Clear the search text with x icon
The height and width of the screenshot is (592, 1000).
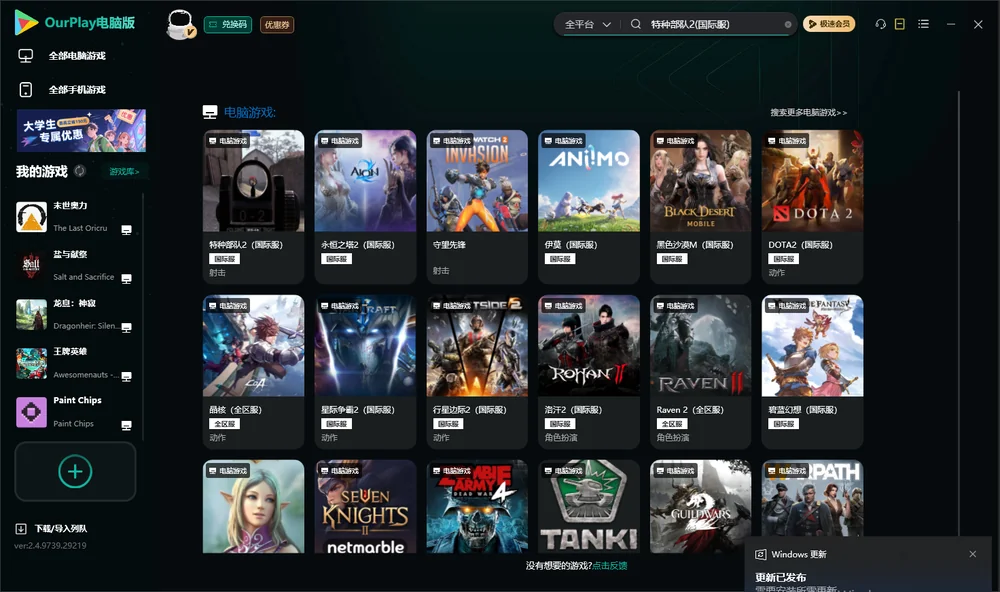point(788,25)
